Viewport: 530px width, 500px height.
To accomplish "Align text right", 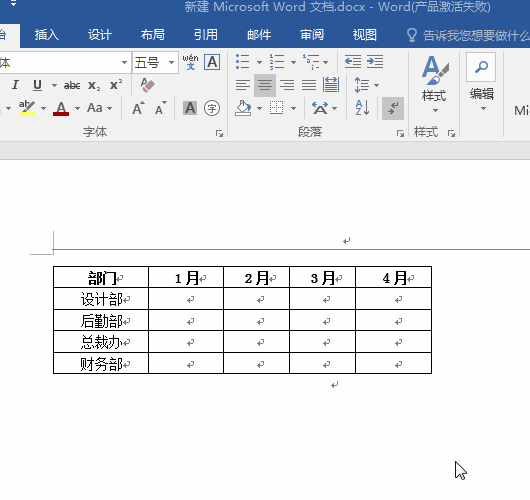I will pos(287,85).
